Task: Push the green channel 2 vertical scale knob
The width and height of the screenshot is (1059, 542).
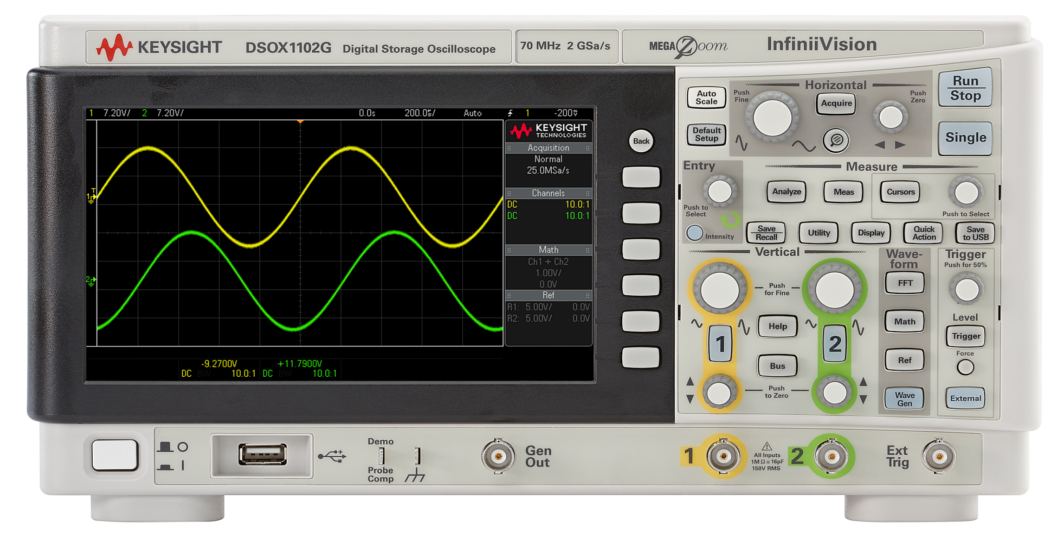Action: tap(835, 289)
